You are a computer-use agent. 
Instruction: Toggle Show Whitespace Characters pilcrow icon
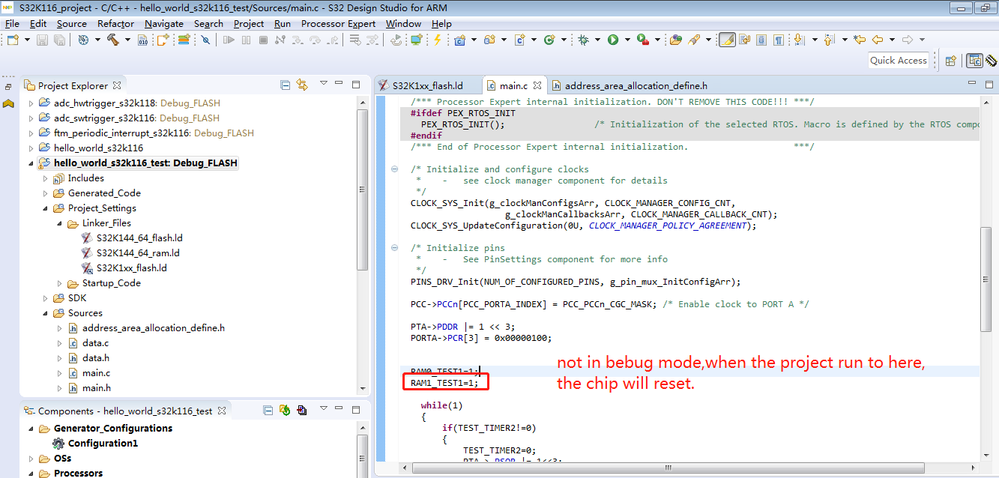coord(779,40)
